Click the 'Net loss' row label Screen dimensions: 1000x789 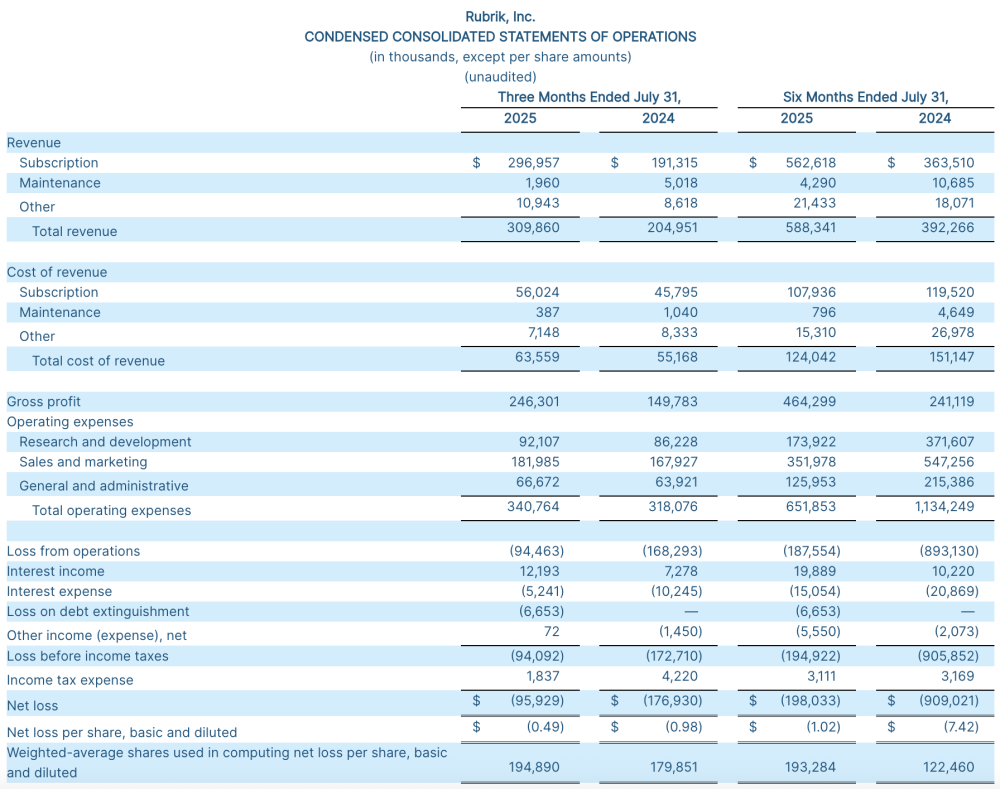(x=32, y=706)
